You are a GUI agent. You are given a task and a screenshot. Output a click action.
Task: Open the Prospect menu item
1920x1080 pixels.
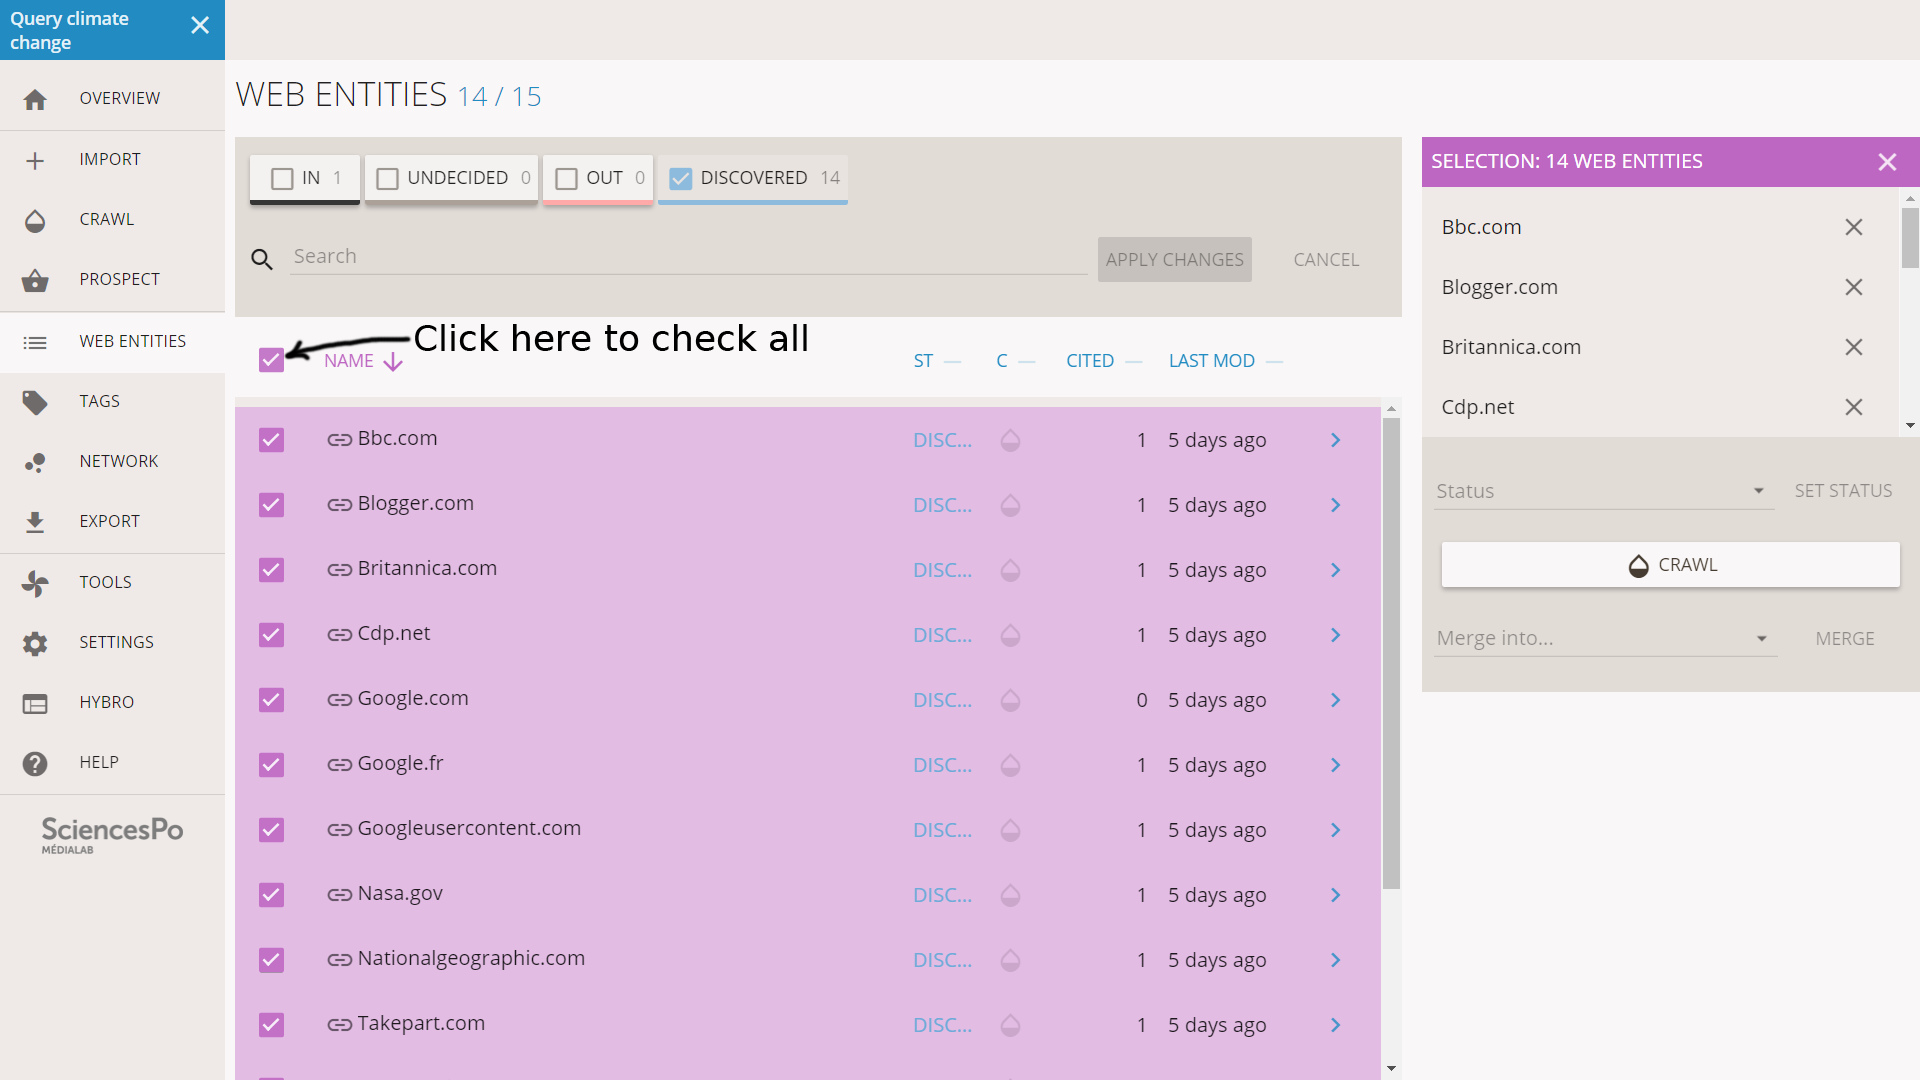point(112,280)
